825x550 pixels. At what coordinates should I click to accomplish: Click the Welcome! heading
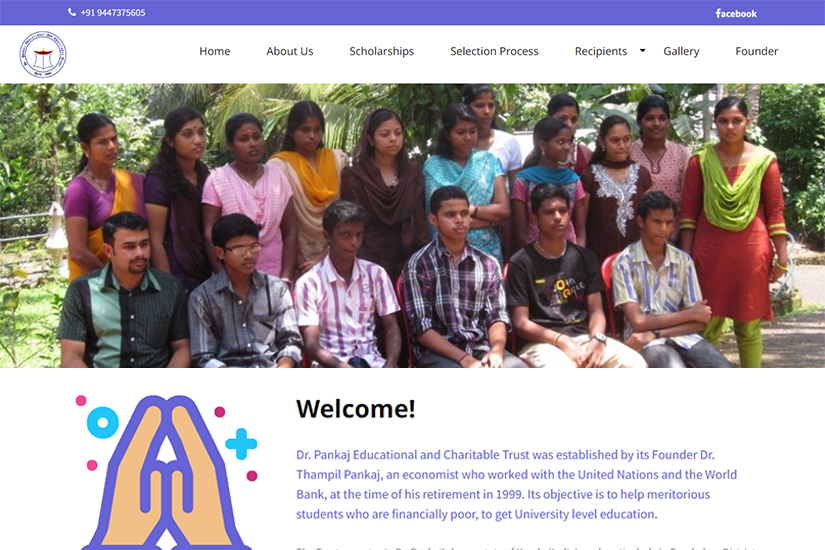coord(356,408)
